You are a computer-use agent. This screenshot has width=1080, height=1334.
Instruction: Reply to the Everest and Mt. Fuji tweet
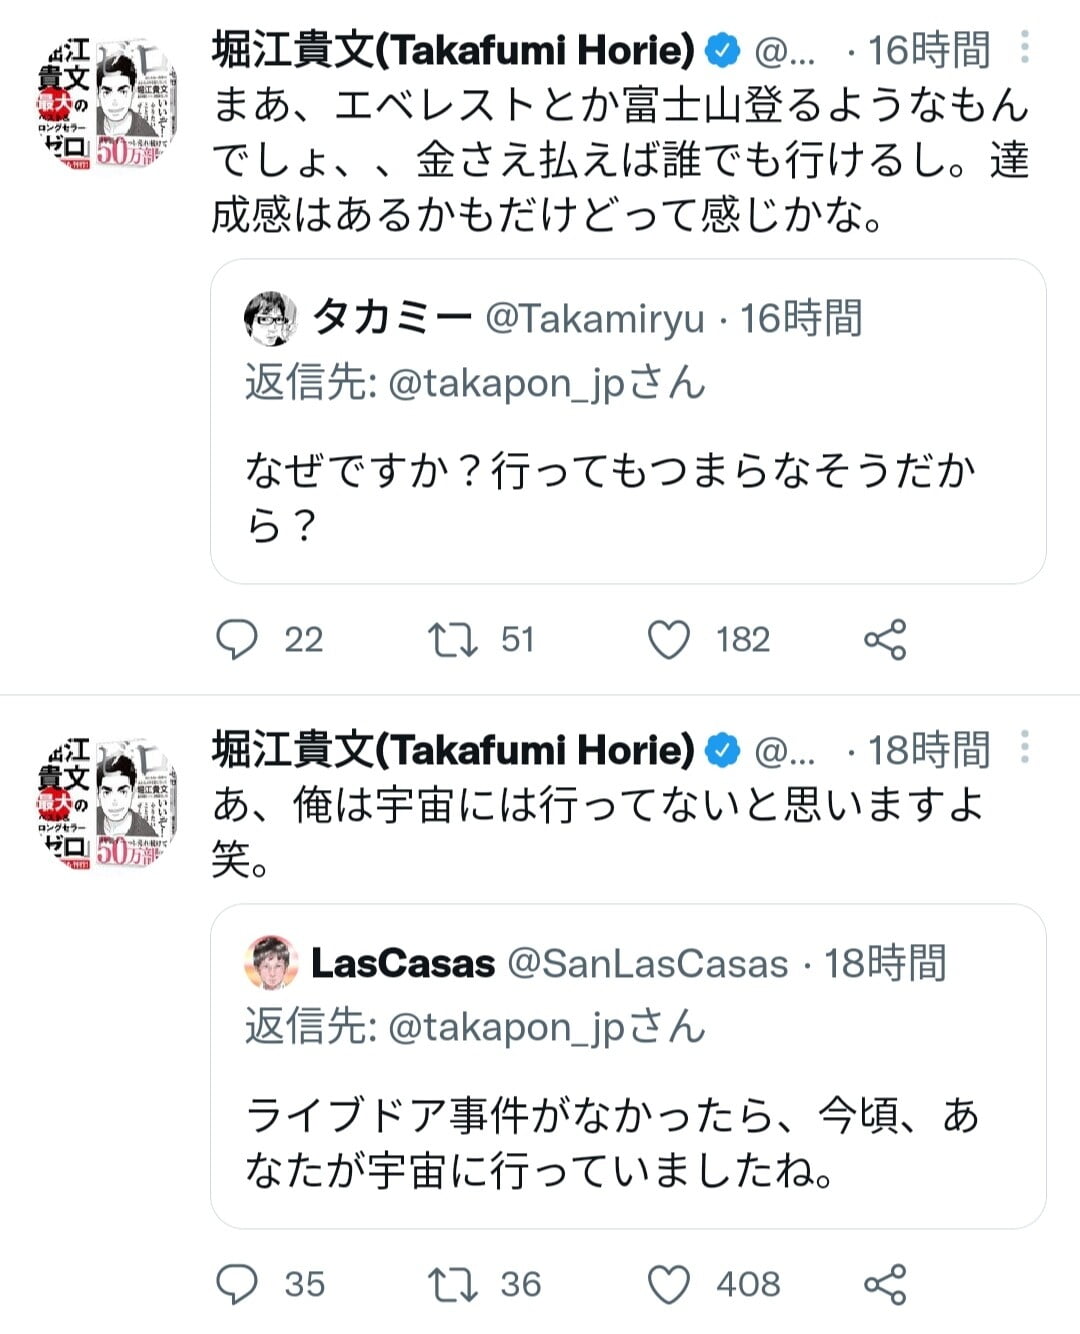coord(237,640)
